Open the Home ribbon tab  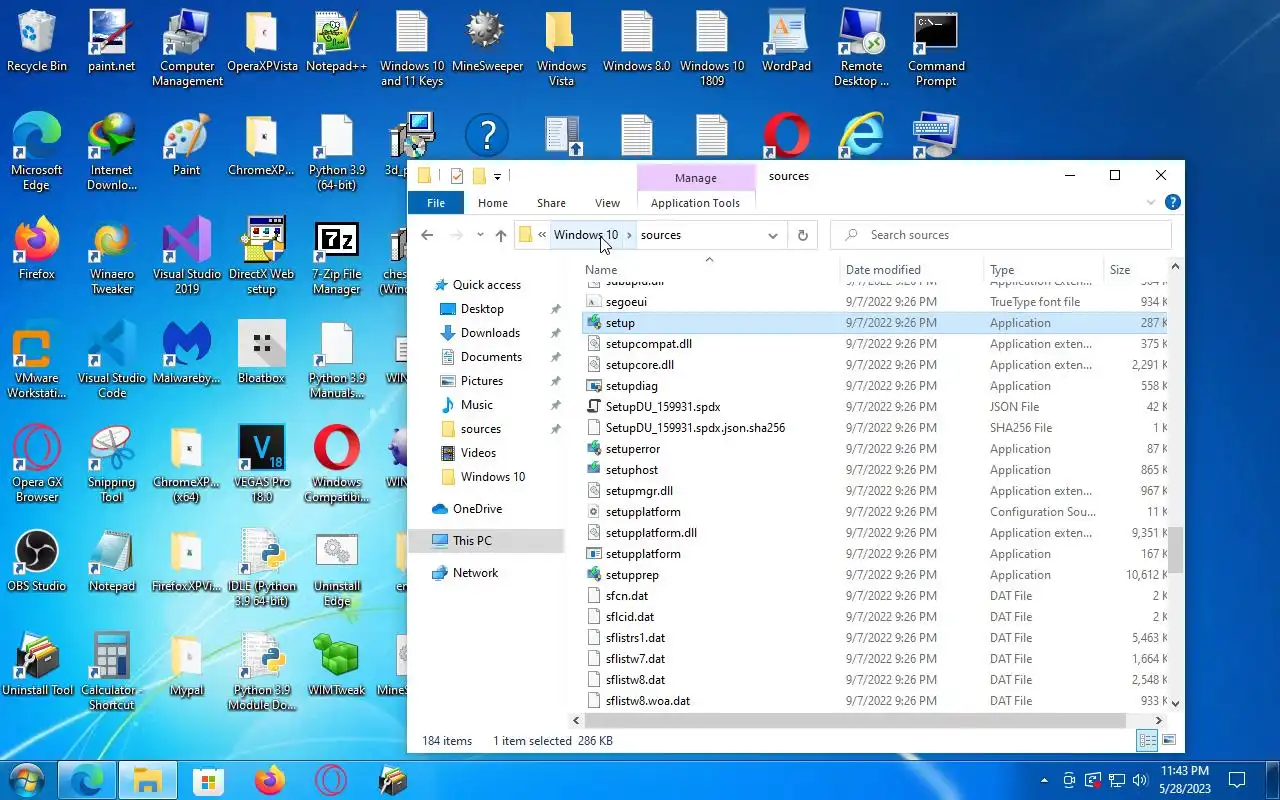point(493,203)
